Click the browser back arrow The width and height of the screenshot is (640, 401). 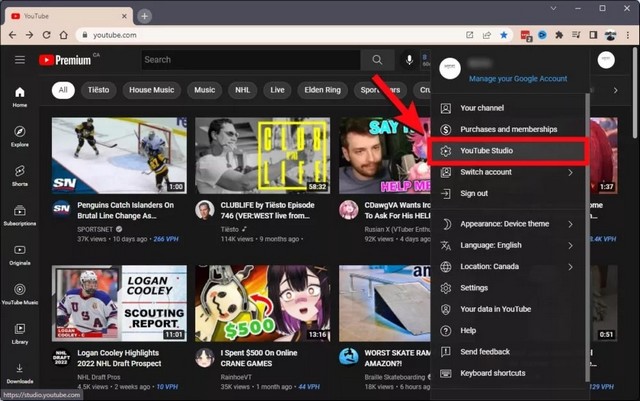click(x=12, y=35)
